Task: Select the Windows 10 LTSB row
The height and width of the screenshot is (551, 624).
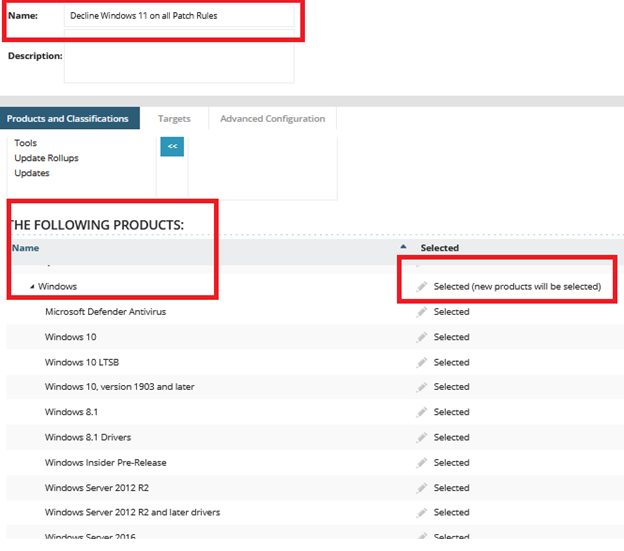Action: (x=315, y=362)
